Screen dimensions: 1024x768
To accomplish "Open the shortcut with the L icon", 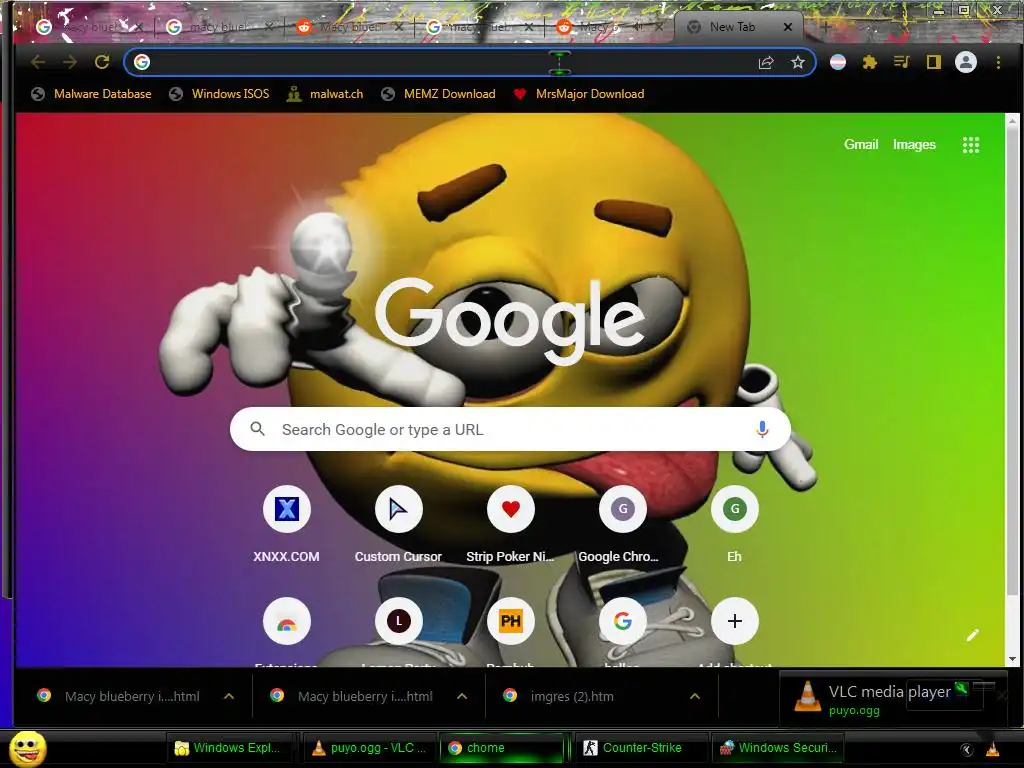I will [398, 621].
